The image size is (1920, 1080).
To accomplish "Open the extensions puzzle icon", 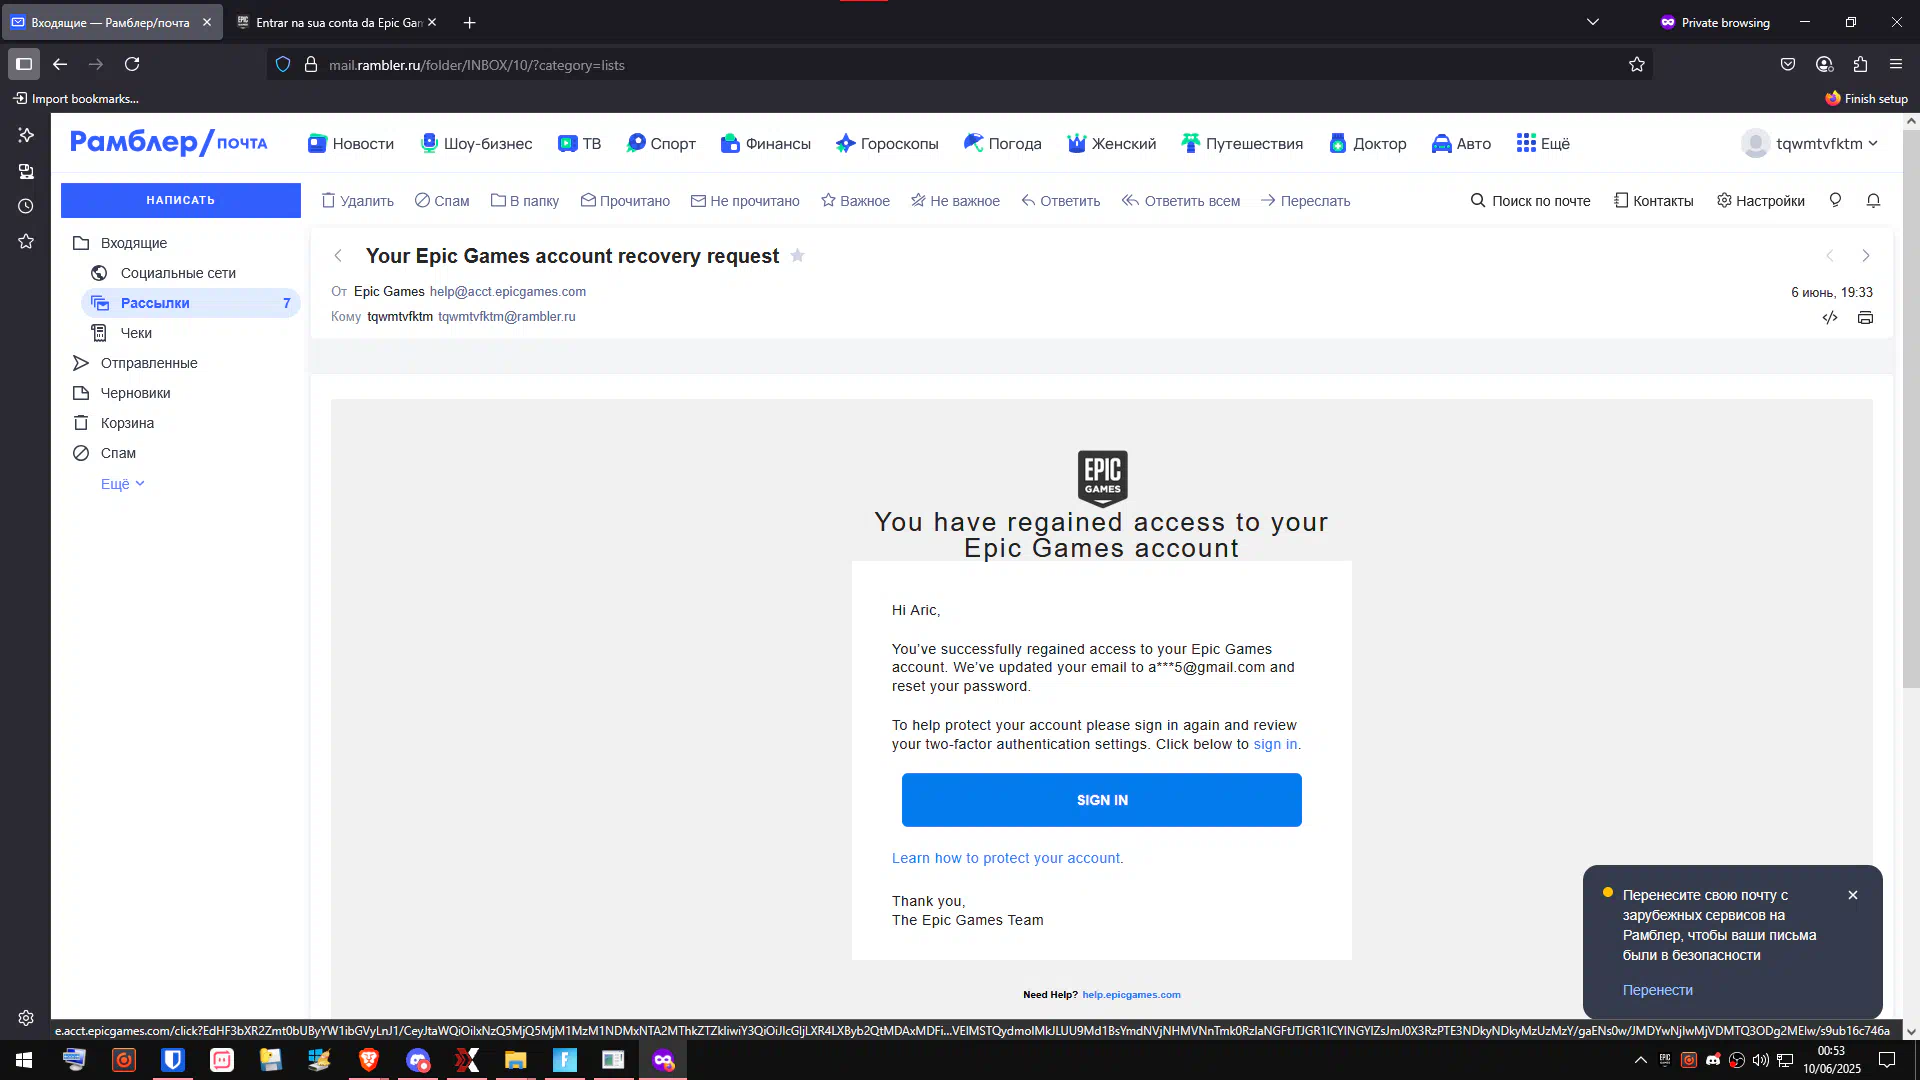I will (x=1860, y=64).
